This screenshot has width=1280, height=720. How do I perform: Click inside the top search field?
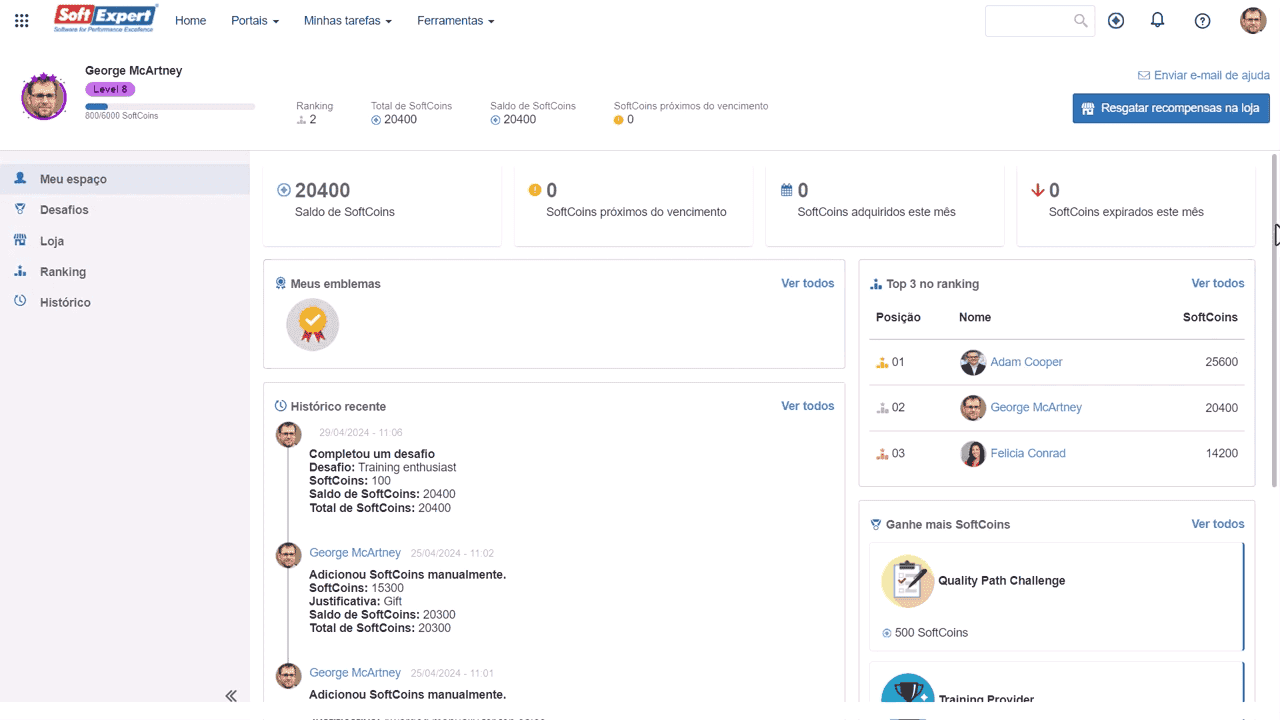[1030, 21]
